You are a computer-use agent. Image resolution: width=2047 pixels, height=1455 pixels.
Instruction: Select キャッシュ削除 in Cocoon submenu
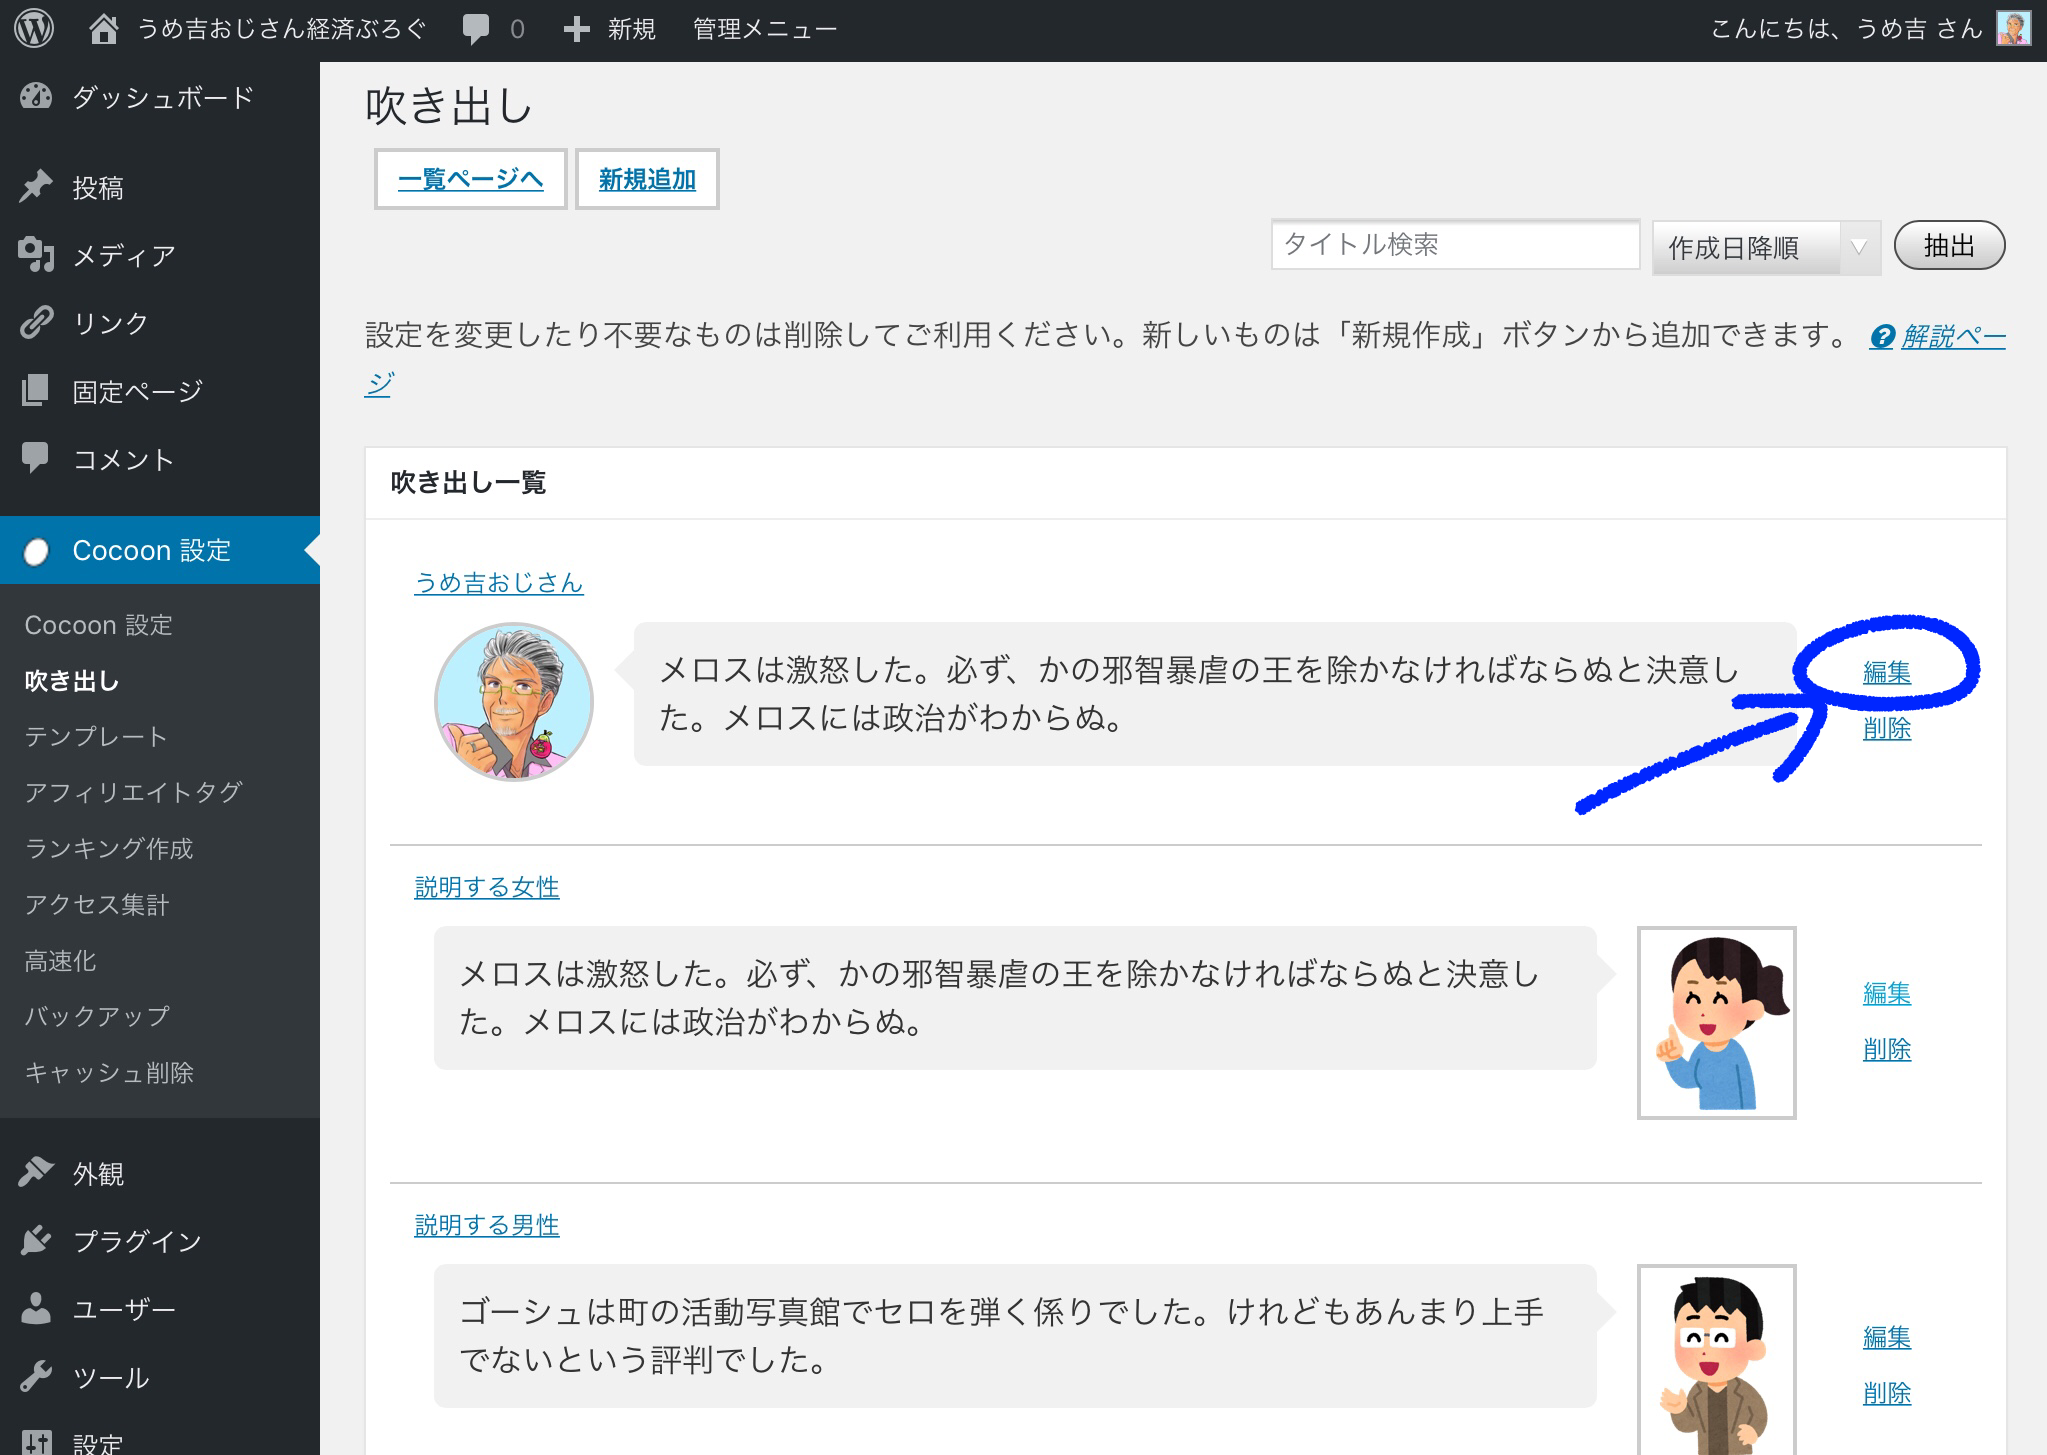[x=109, y=1072]
